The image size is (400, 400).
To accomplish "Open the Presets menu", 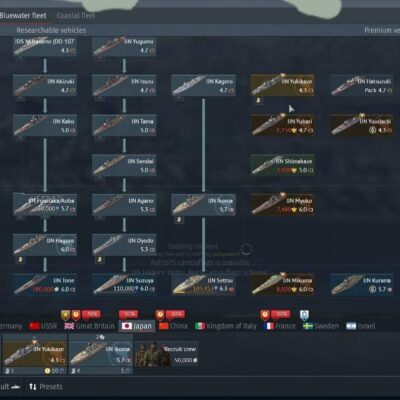I will pos(46,387).
